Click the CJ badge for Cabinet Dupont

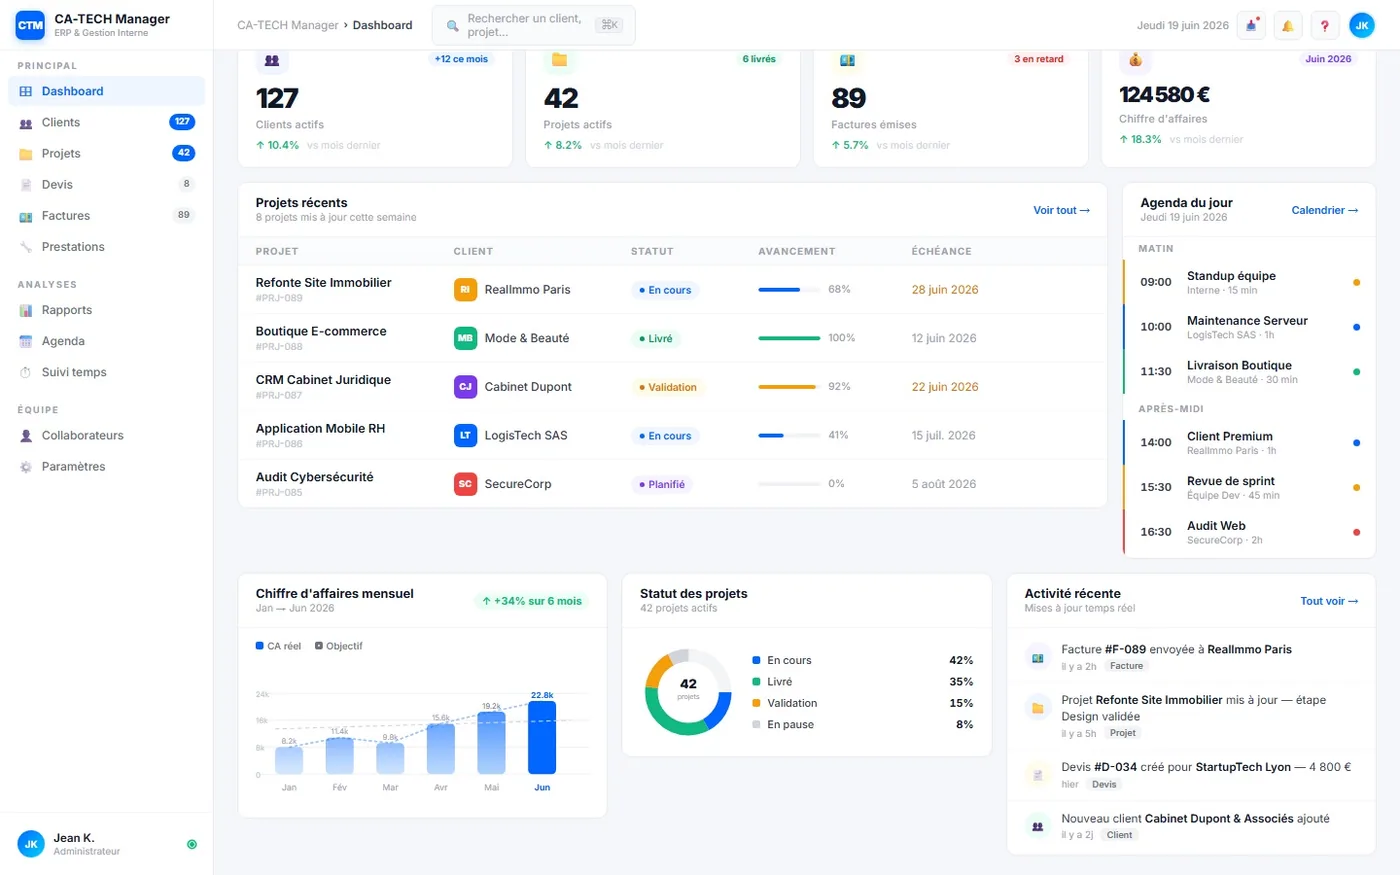[465, 387]
